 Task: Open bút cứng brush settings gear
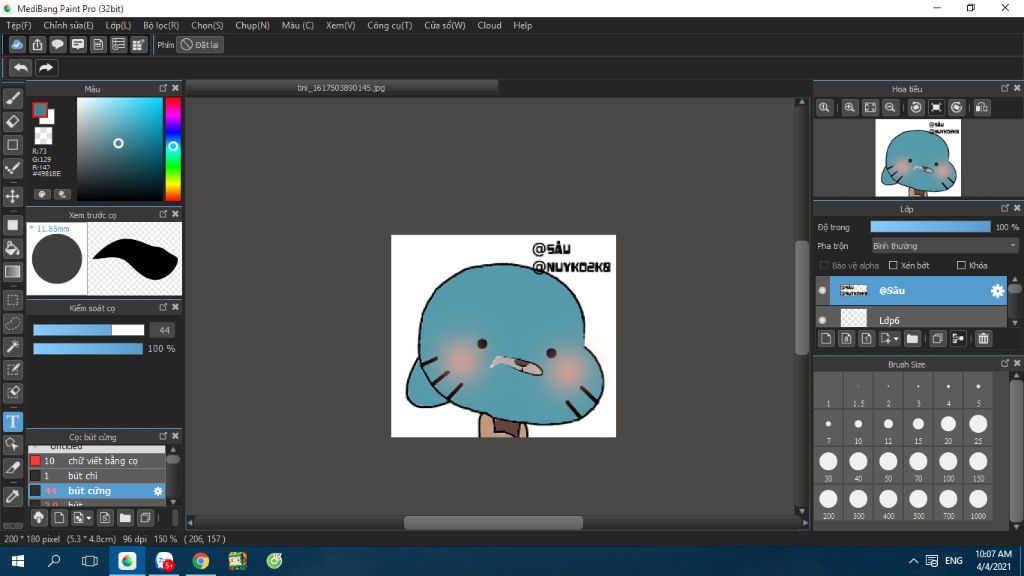click(x=157, y=491)
